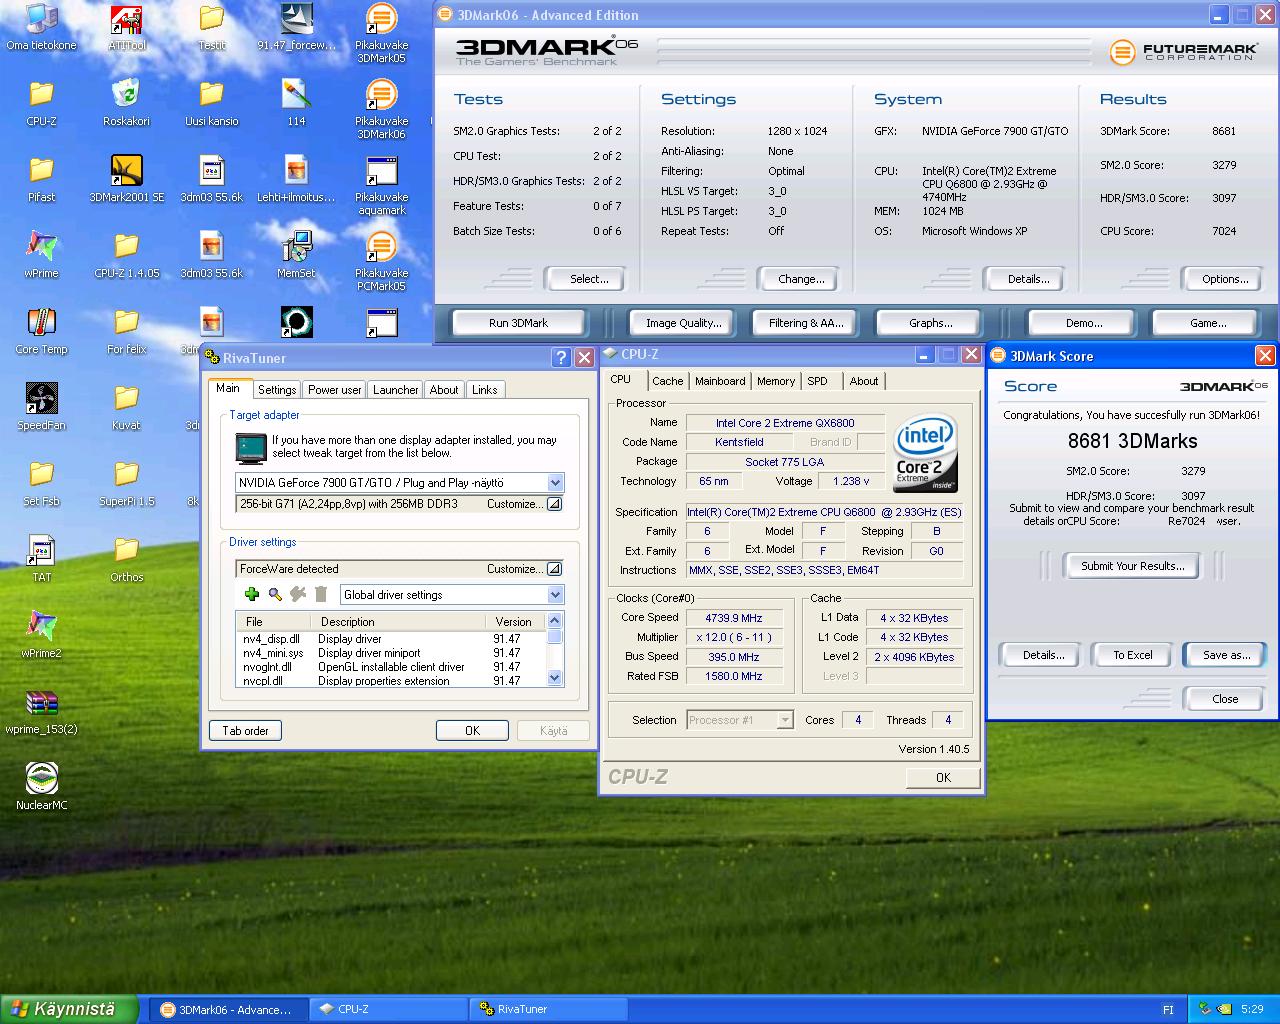The width and height of the screenshot is (1280, 1024).
Task: Select the Orthos folder icon
Action: [126, 559]
